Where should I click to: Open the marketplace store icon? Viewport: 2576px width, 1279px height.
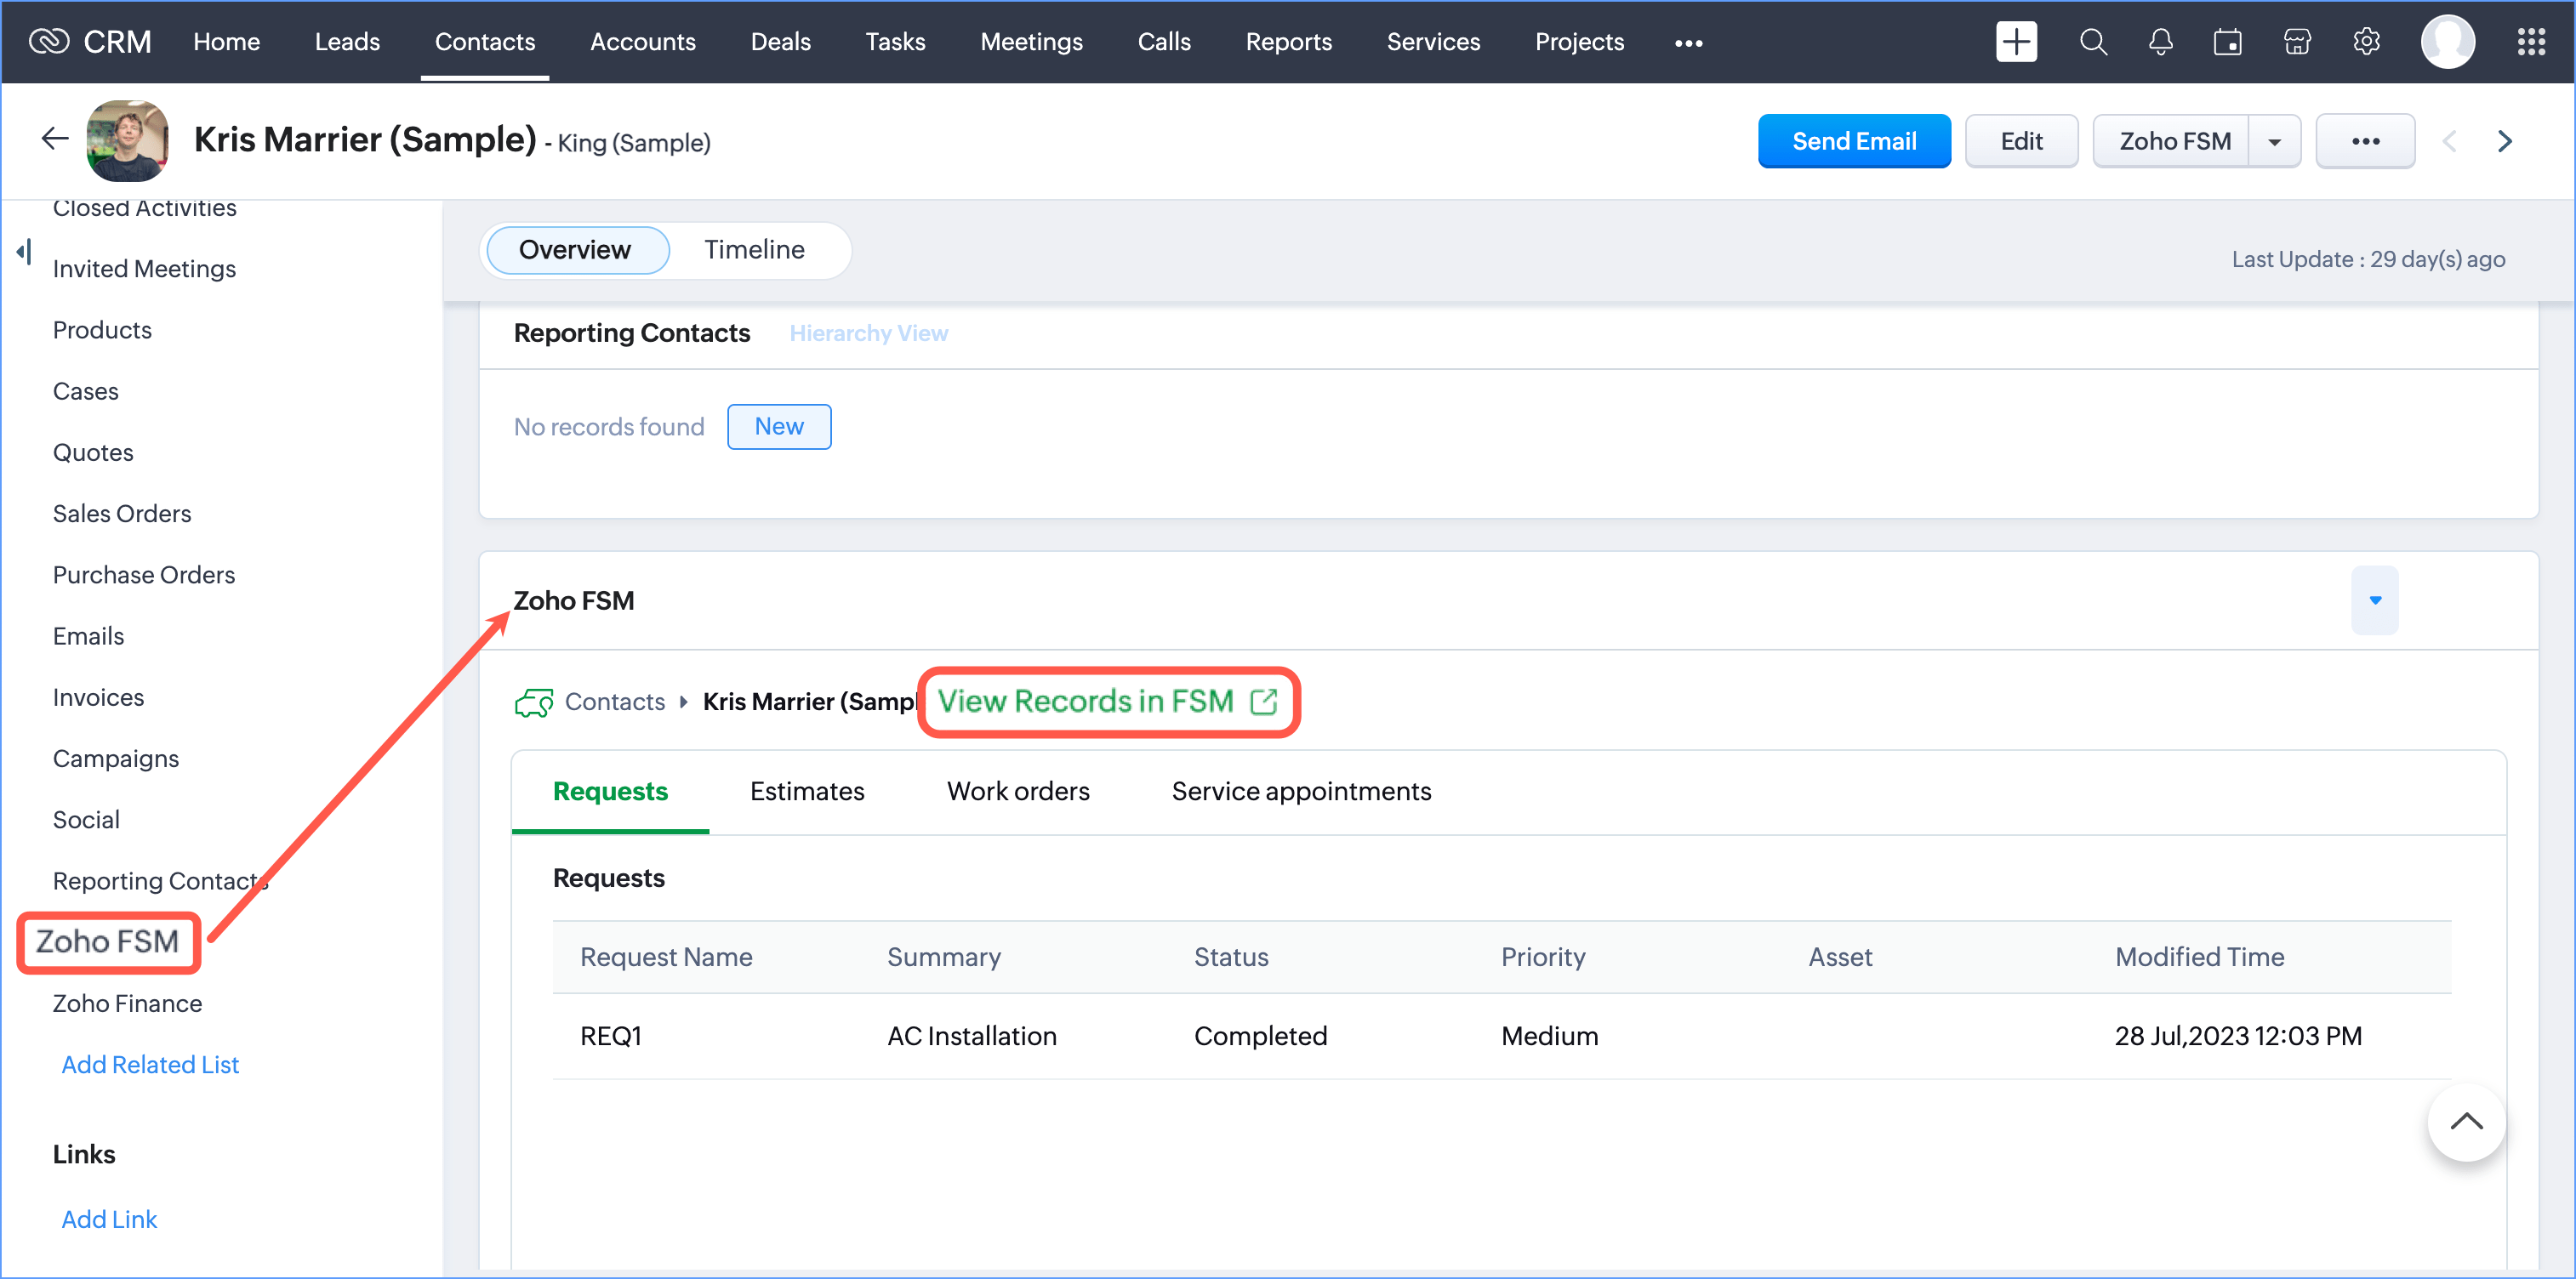(2297, 42)
